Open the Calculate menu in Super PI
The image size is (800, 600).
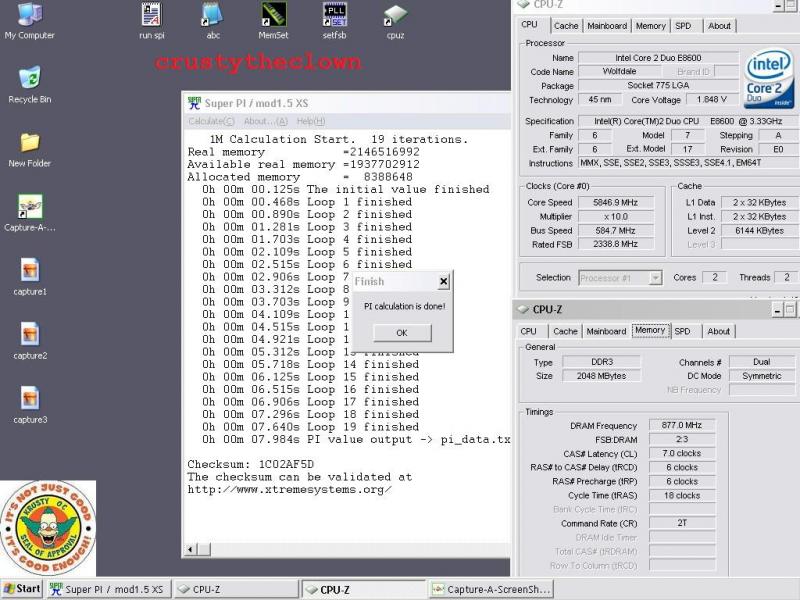point(211,121)
